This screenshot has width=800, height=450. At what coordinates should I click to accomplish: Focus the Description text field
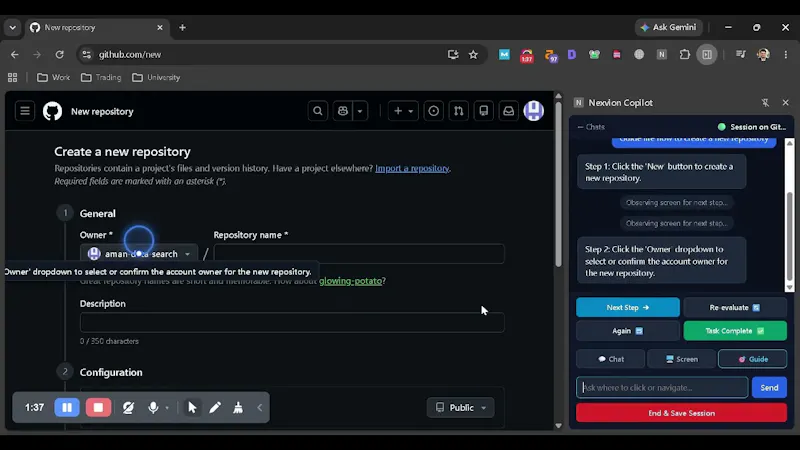(x=292, y=322)
